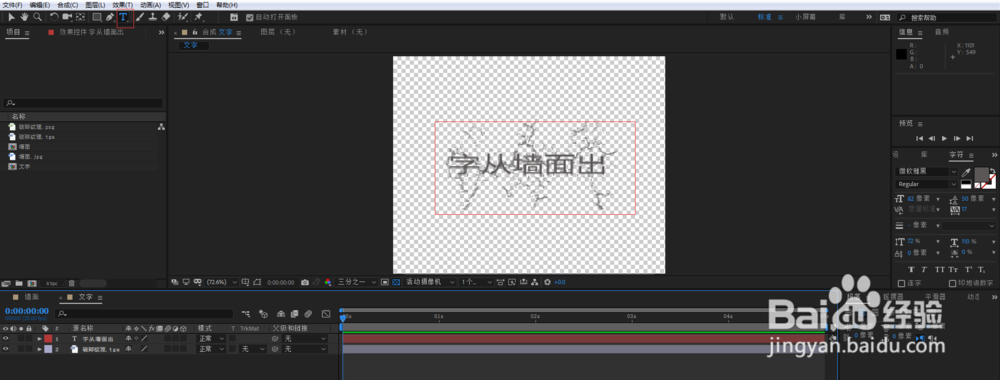Select the Zoom magnifier tool
Screen dimensions: 1000x380
pos(38,17)
